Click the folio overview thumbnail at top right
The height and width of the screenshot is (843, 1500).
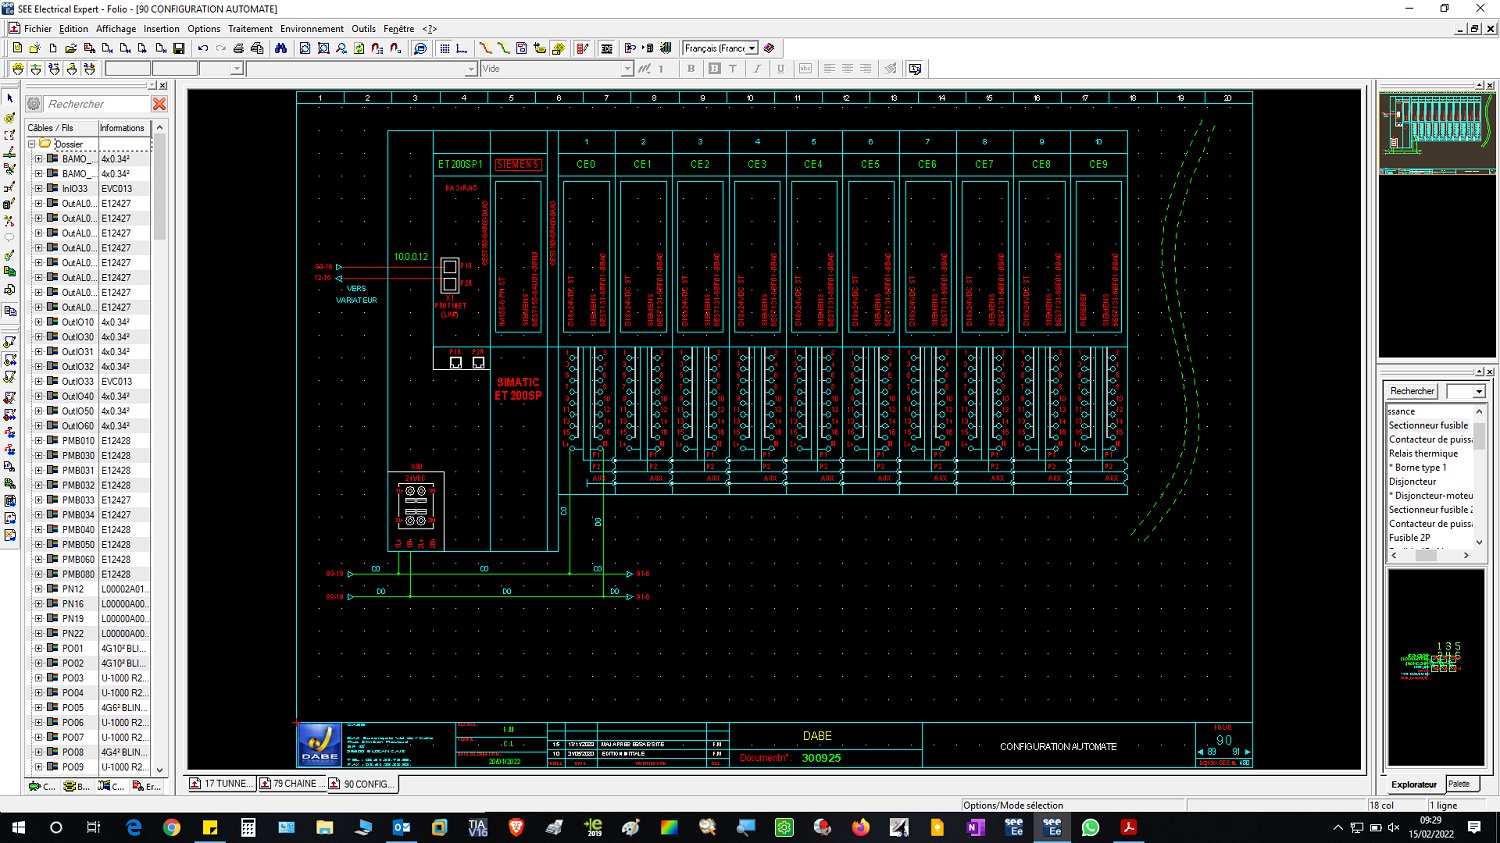(1437, 131)
